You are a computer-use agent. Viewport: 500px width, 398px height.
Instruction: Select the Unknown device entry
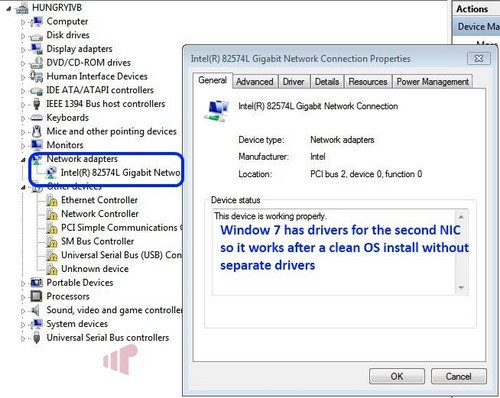95,269
